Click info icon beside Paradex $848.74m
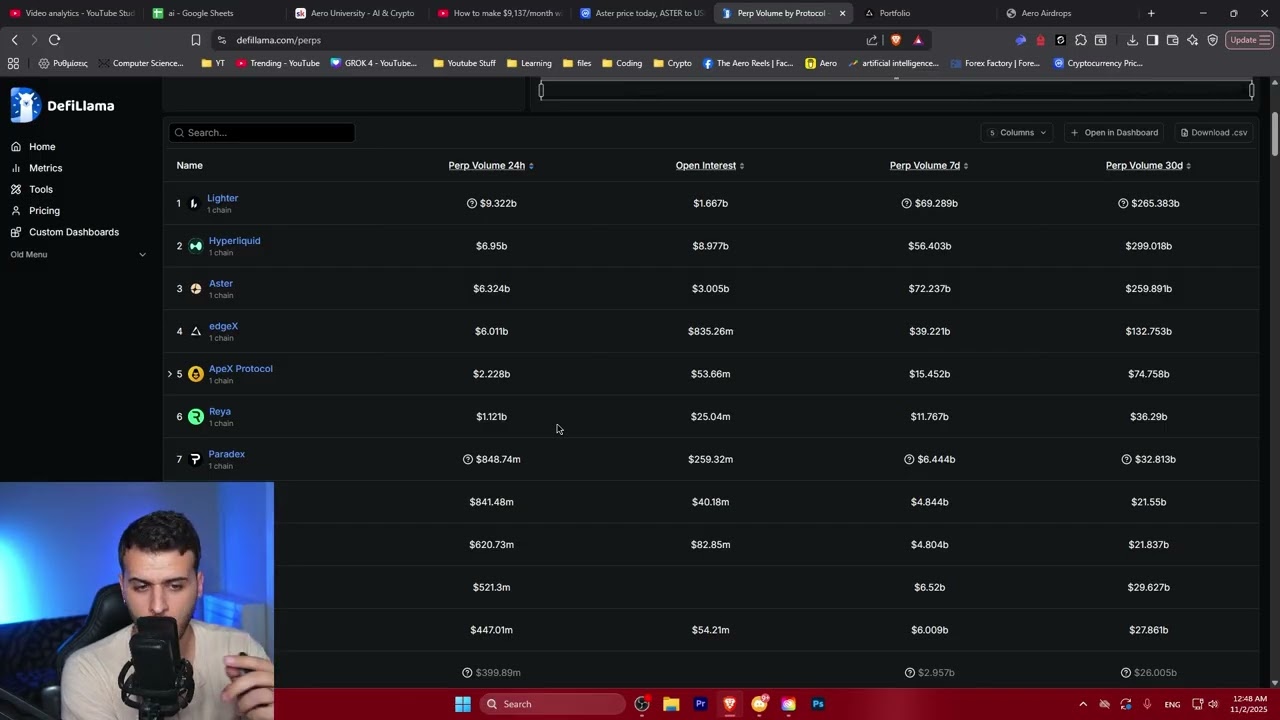 (x=468, y=459)
